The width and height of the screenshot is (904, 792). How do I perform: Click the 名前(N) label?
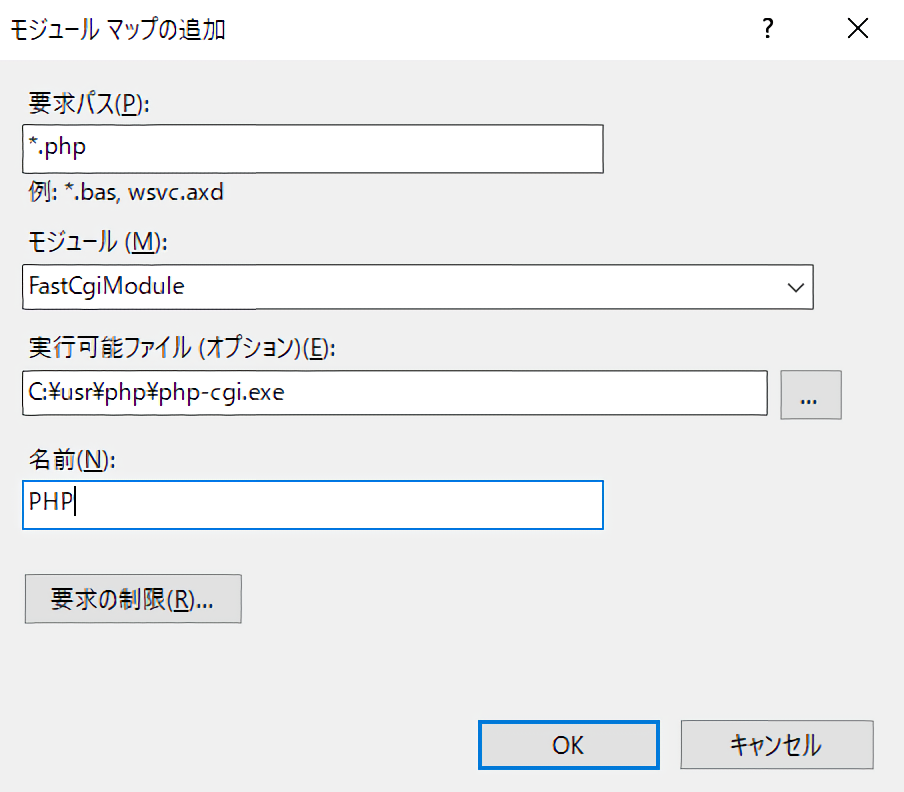click(x=72, y=459)
